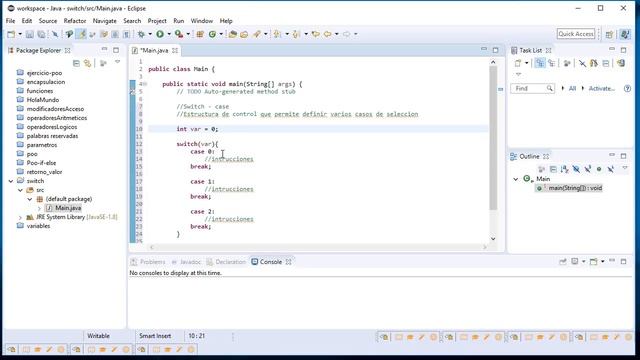This screenshot has width=640, height=360.
Task: Click the editor vertical scrollbar thumb
Action: coord(493,138)
